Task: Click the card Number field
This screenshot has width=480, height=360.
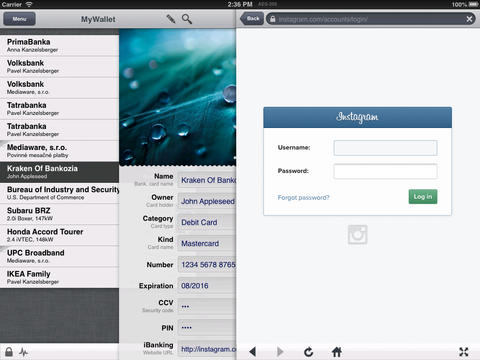Action: click(x=207, y=265)
